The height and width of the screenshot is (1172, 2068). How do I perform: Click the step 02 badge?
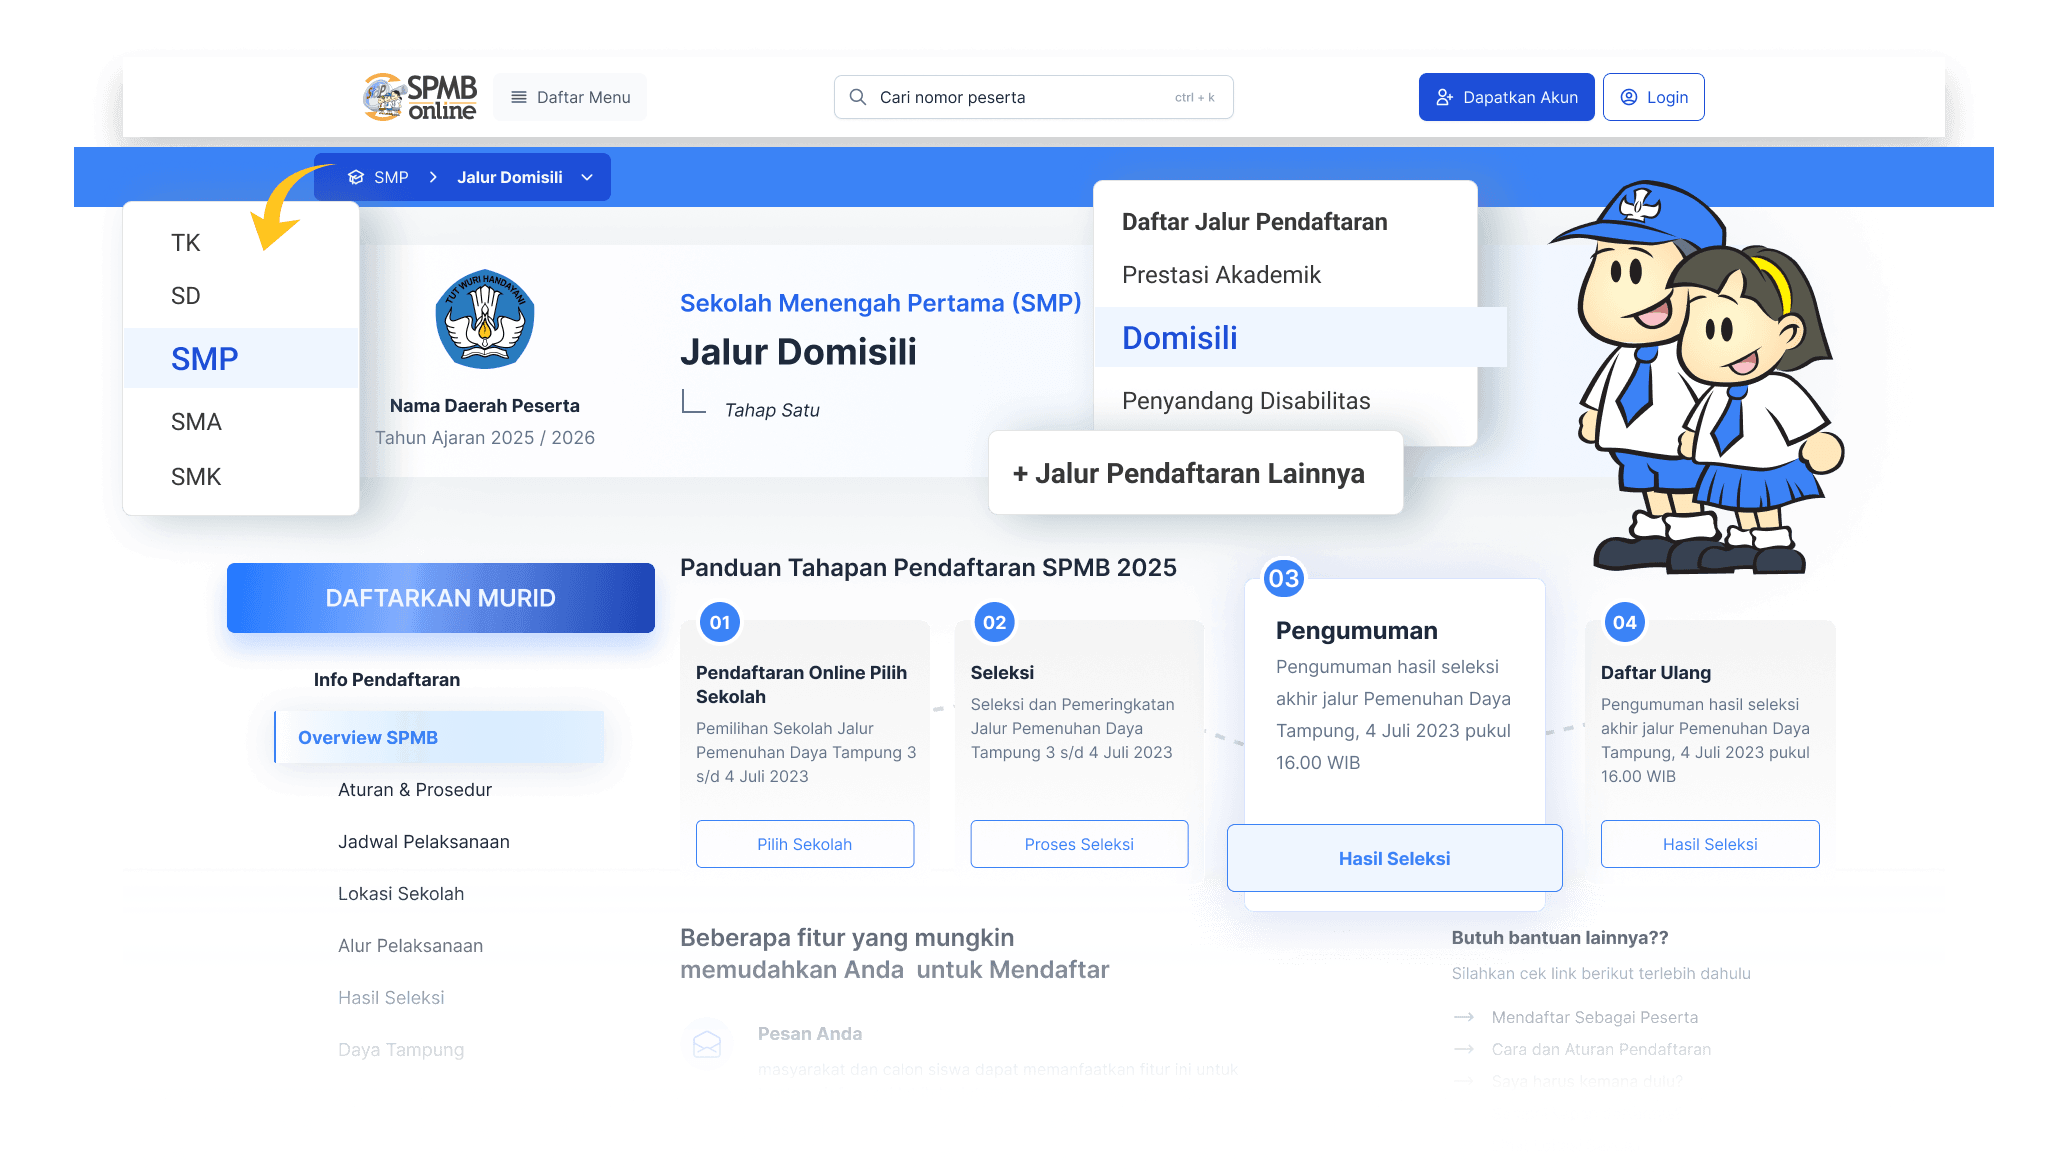tap(994, 622)
